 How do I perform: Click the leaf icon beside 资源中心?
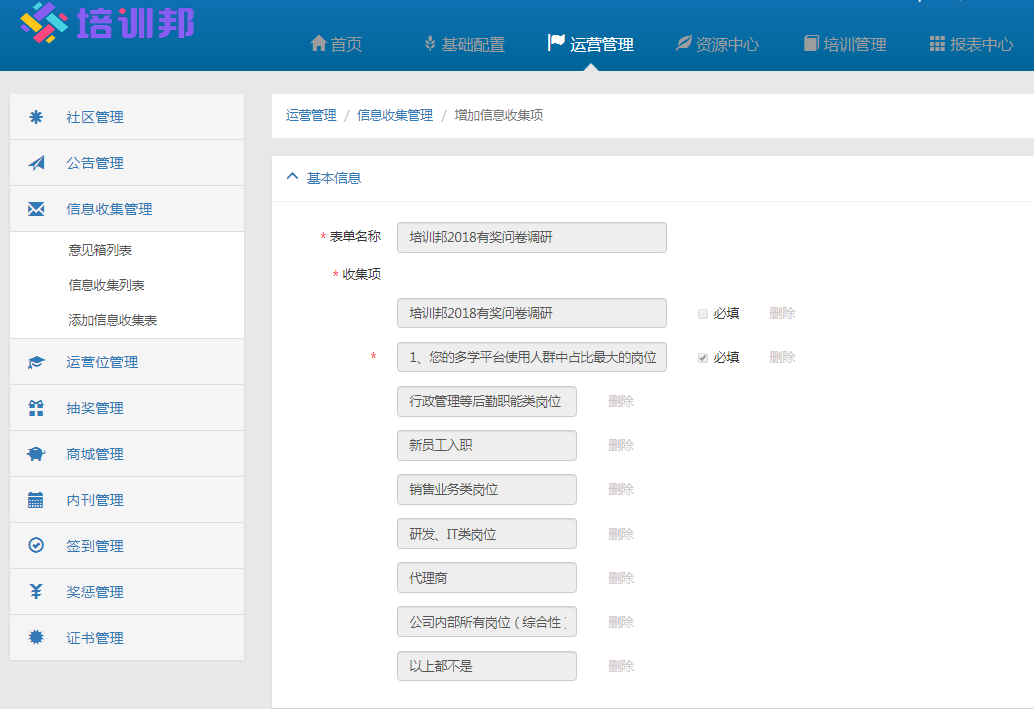pyautogui.click(x=684, y=44)
